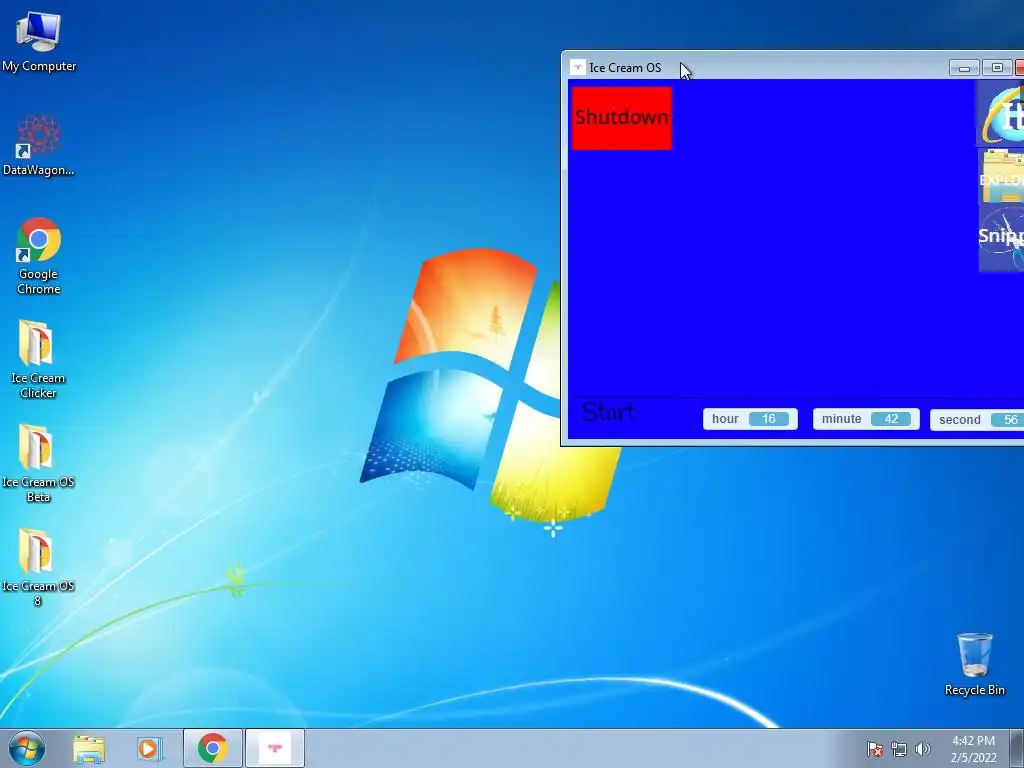Viewport: 1024px width, 768px height.
Task: Open the Explorer folder icon in Ice Cream OS
Action: point(1002,177)
